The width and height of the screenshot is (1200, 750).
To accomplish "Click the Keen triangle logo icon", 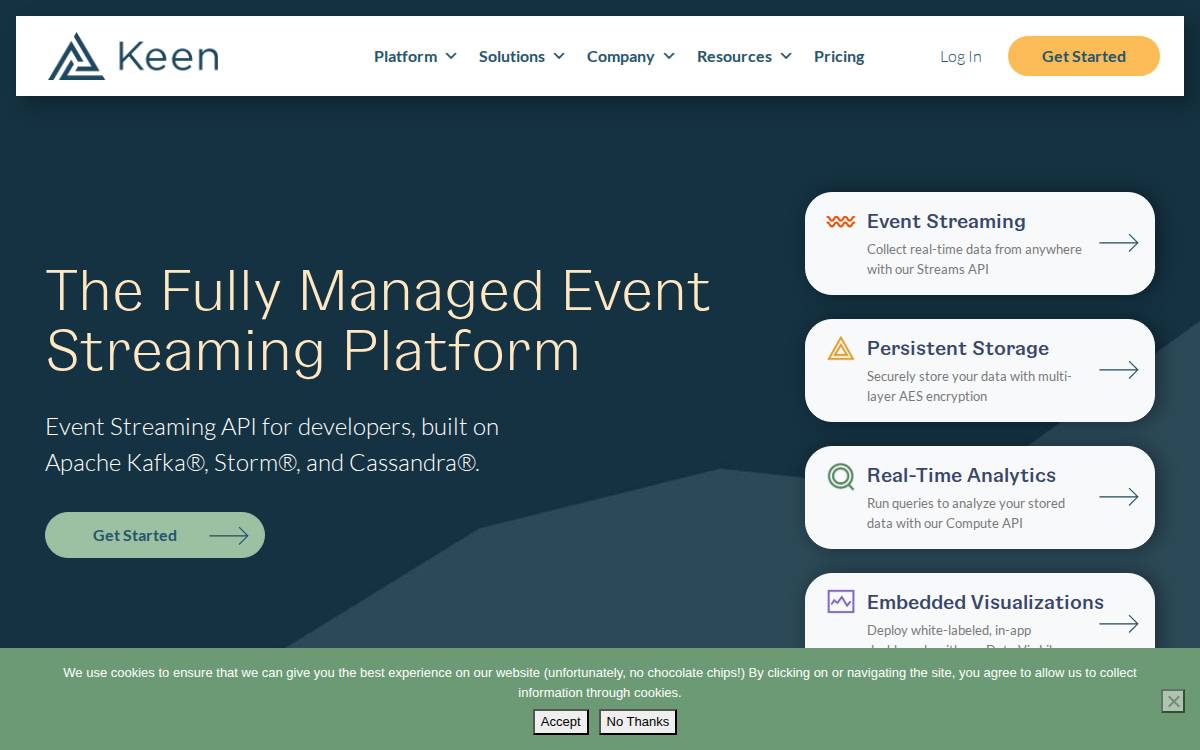I will point(76,56).
